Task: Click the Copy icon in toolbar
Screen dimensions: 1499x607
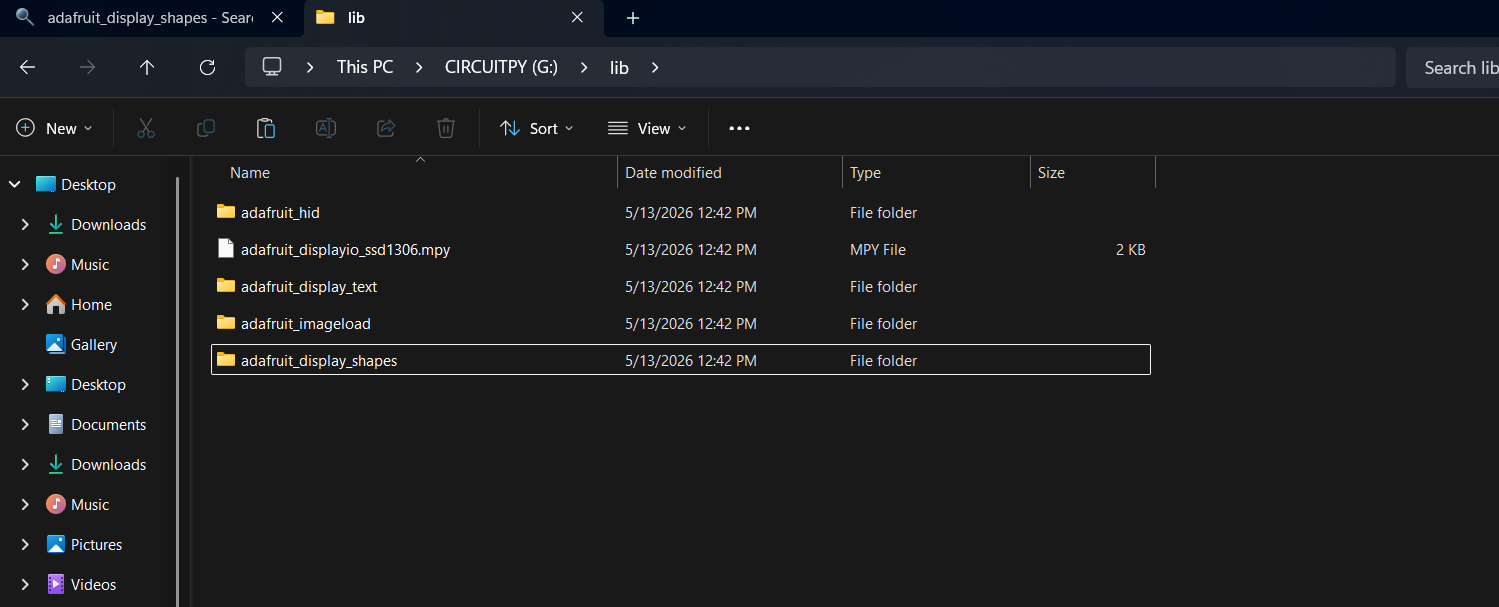Action: coord(206,128)
